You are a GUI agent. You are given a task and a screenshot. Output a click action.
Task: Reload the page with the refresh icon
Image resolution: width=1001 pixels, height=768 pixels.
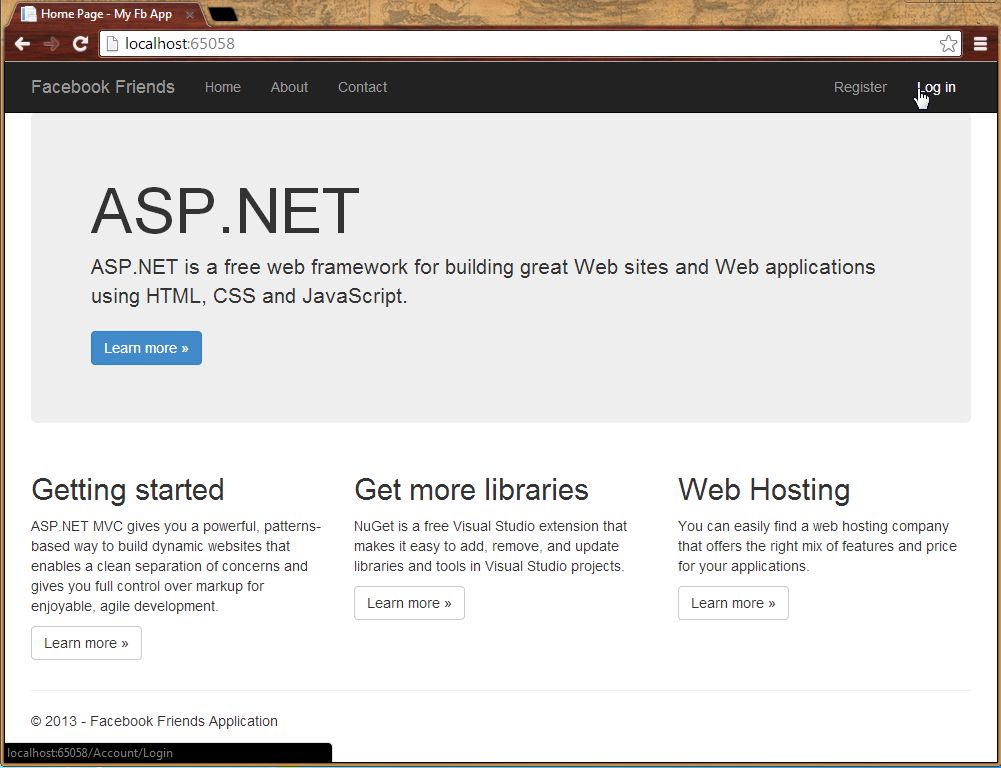point(81,43)
